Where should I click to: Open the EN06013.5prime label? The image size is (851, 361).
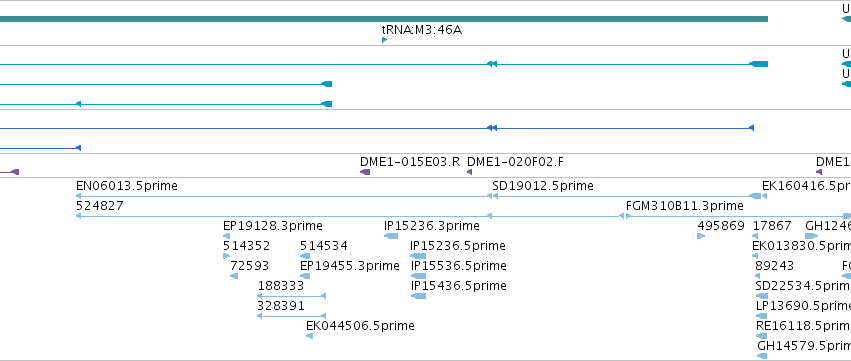[127, 186]
